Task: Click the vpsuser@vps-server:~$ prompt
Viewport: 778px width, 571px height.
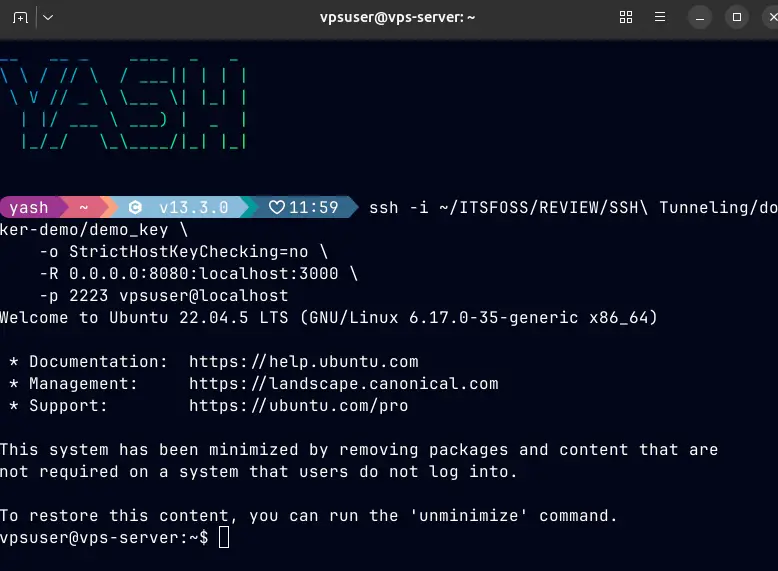Action: click(x=104, y=538)
